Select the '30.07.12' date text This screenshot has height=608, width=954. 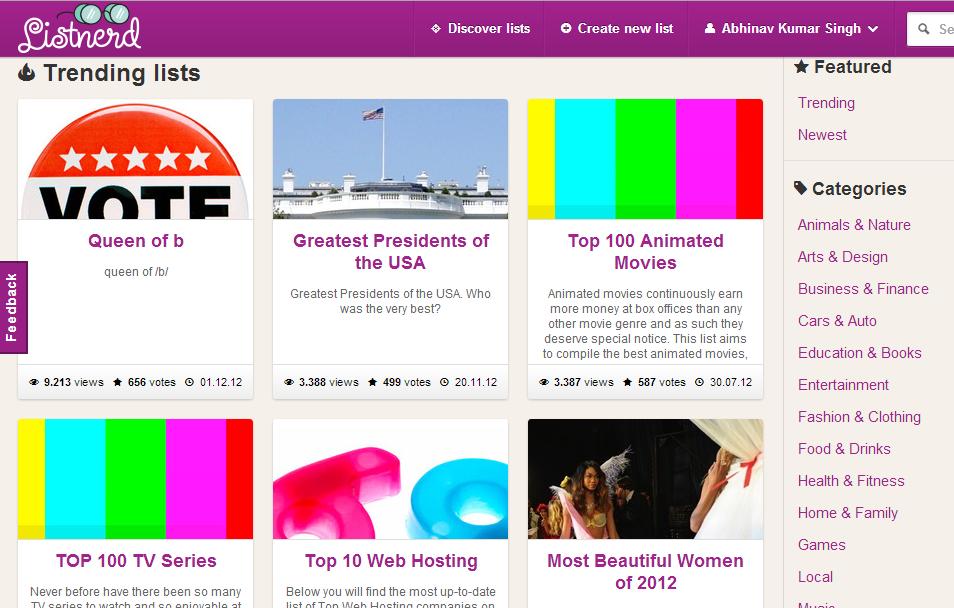pos(731,382)
